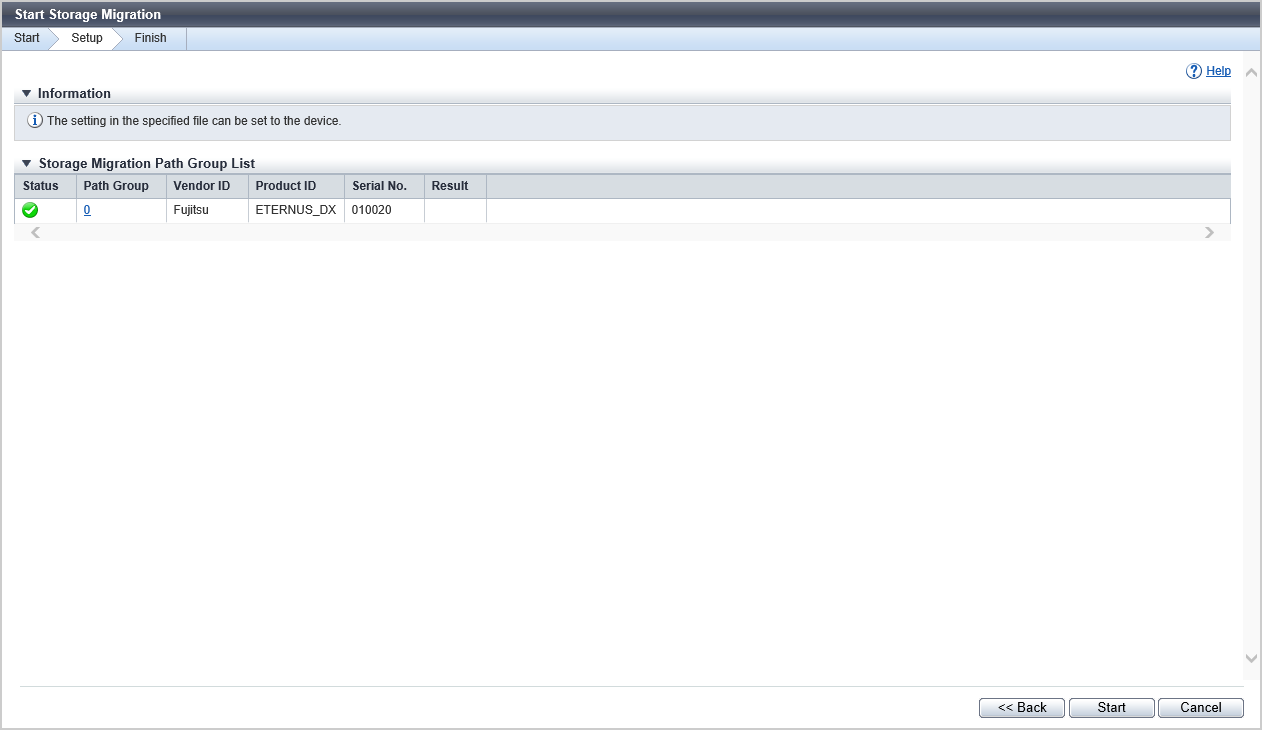
Task: Click the green Normal status icon
Action: [30, 210]
